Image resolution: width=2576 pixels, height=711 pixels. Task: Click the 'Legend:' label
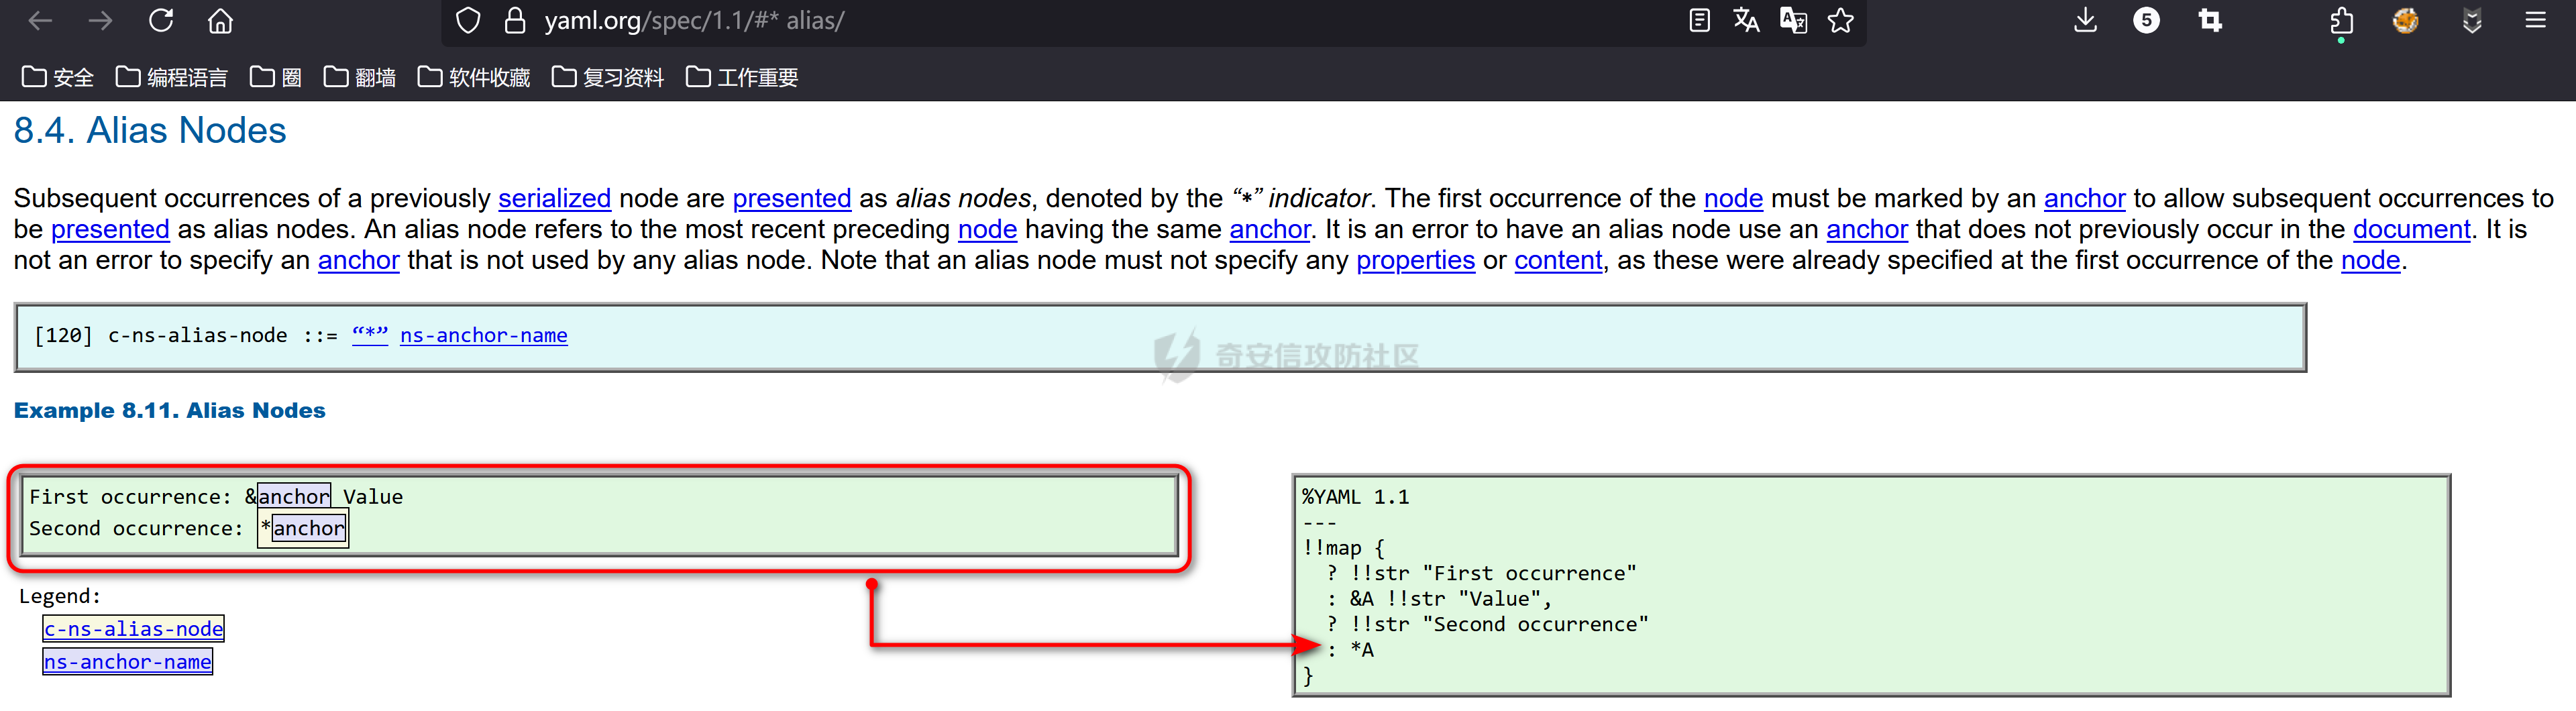click(60, 596)
